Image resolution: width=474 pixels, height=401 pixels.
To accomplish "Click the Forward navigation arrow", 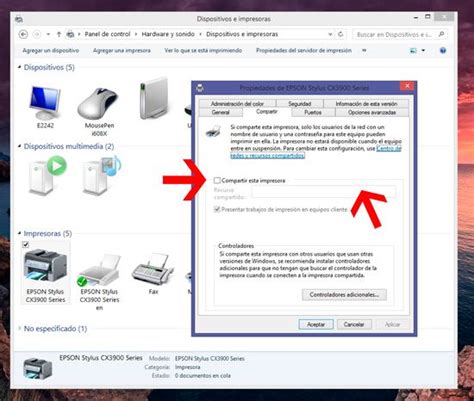I will 37,34.
